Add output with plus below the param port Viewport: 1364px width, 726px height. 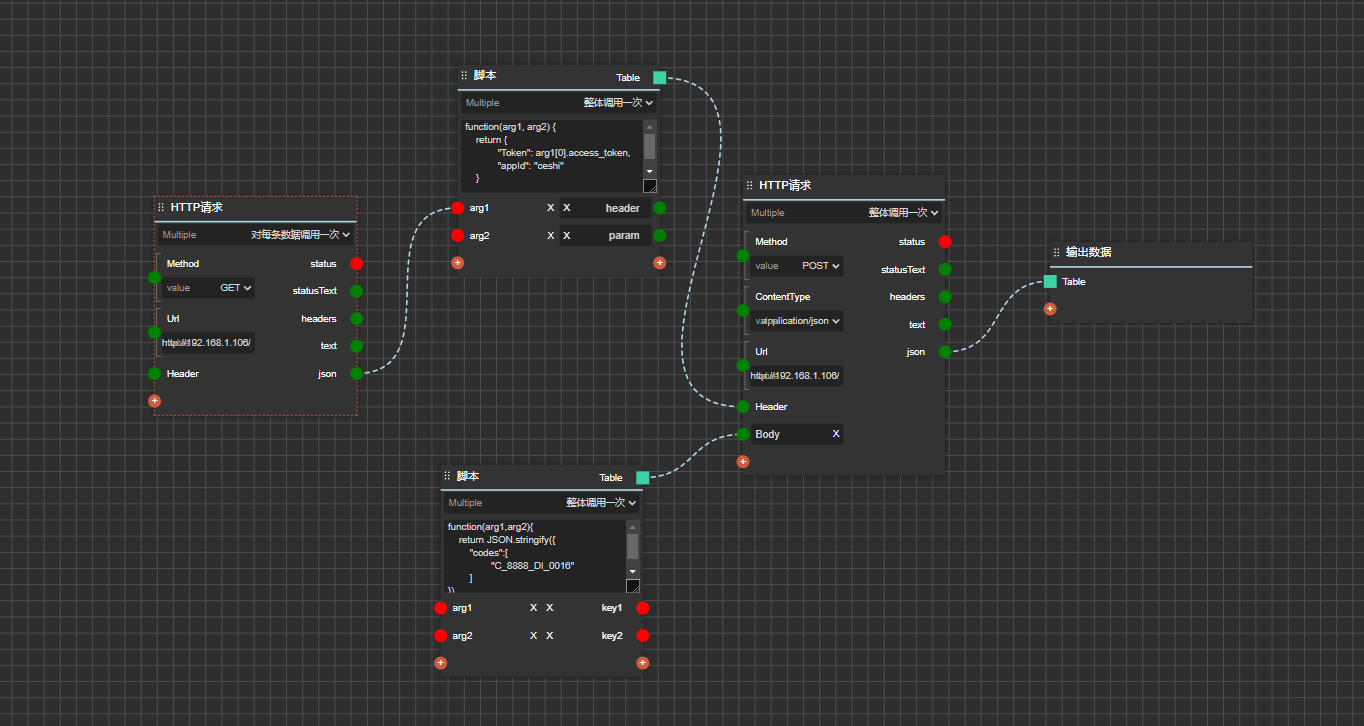click(659, 263)
